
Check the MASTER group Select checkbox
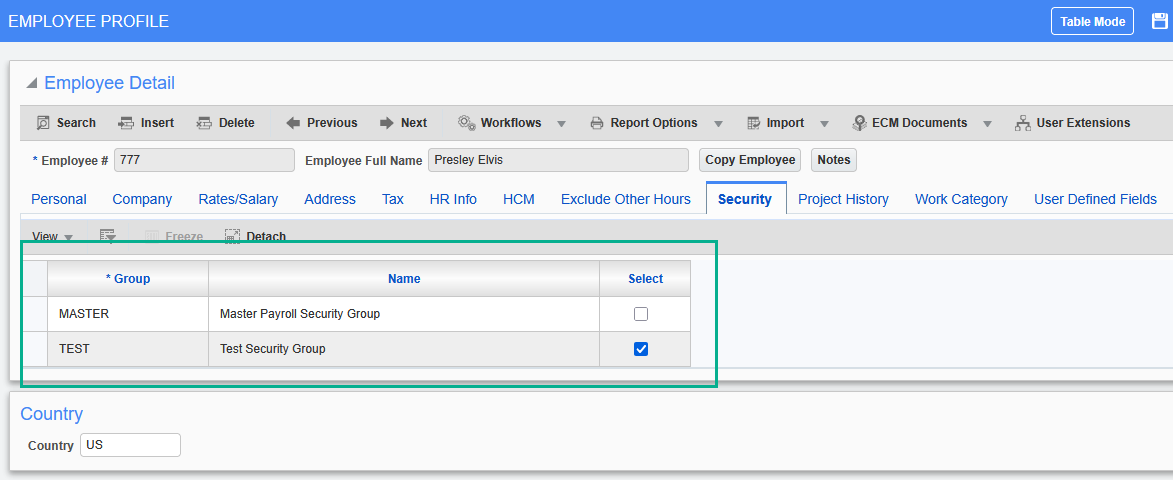[x=641, y=314]
